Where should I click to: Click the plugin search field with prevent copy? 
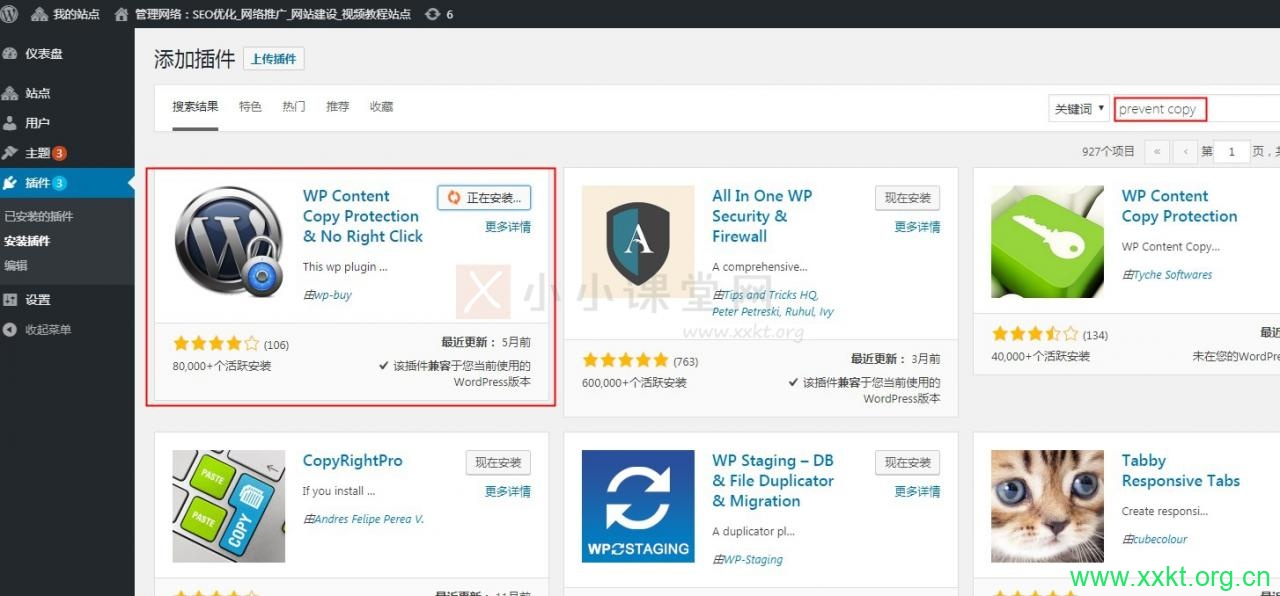[1196, 109]
